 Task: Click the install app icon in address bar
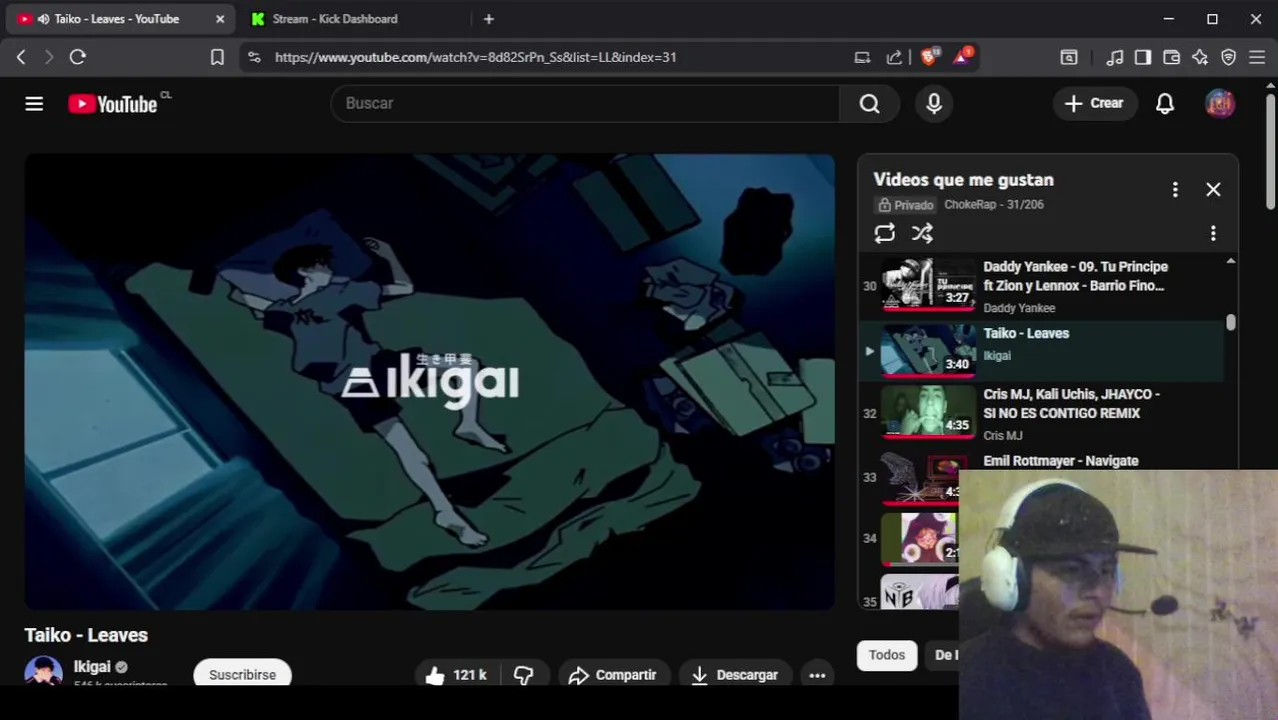tap(862, 57)
